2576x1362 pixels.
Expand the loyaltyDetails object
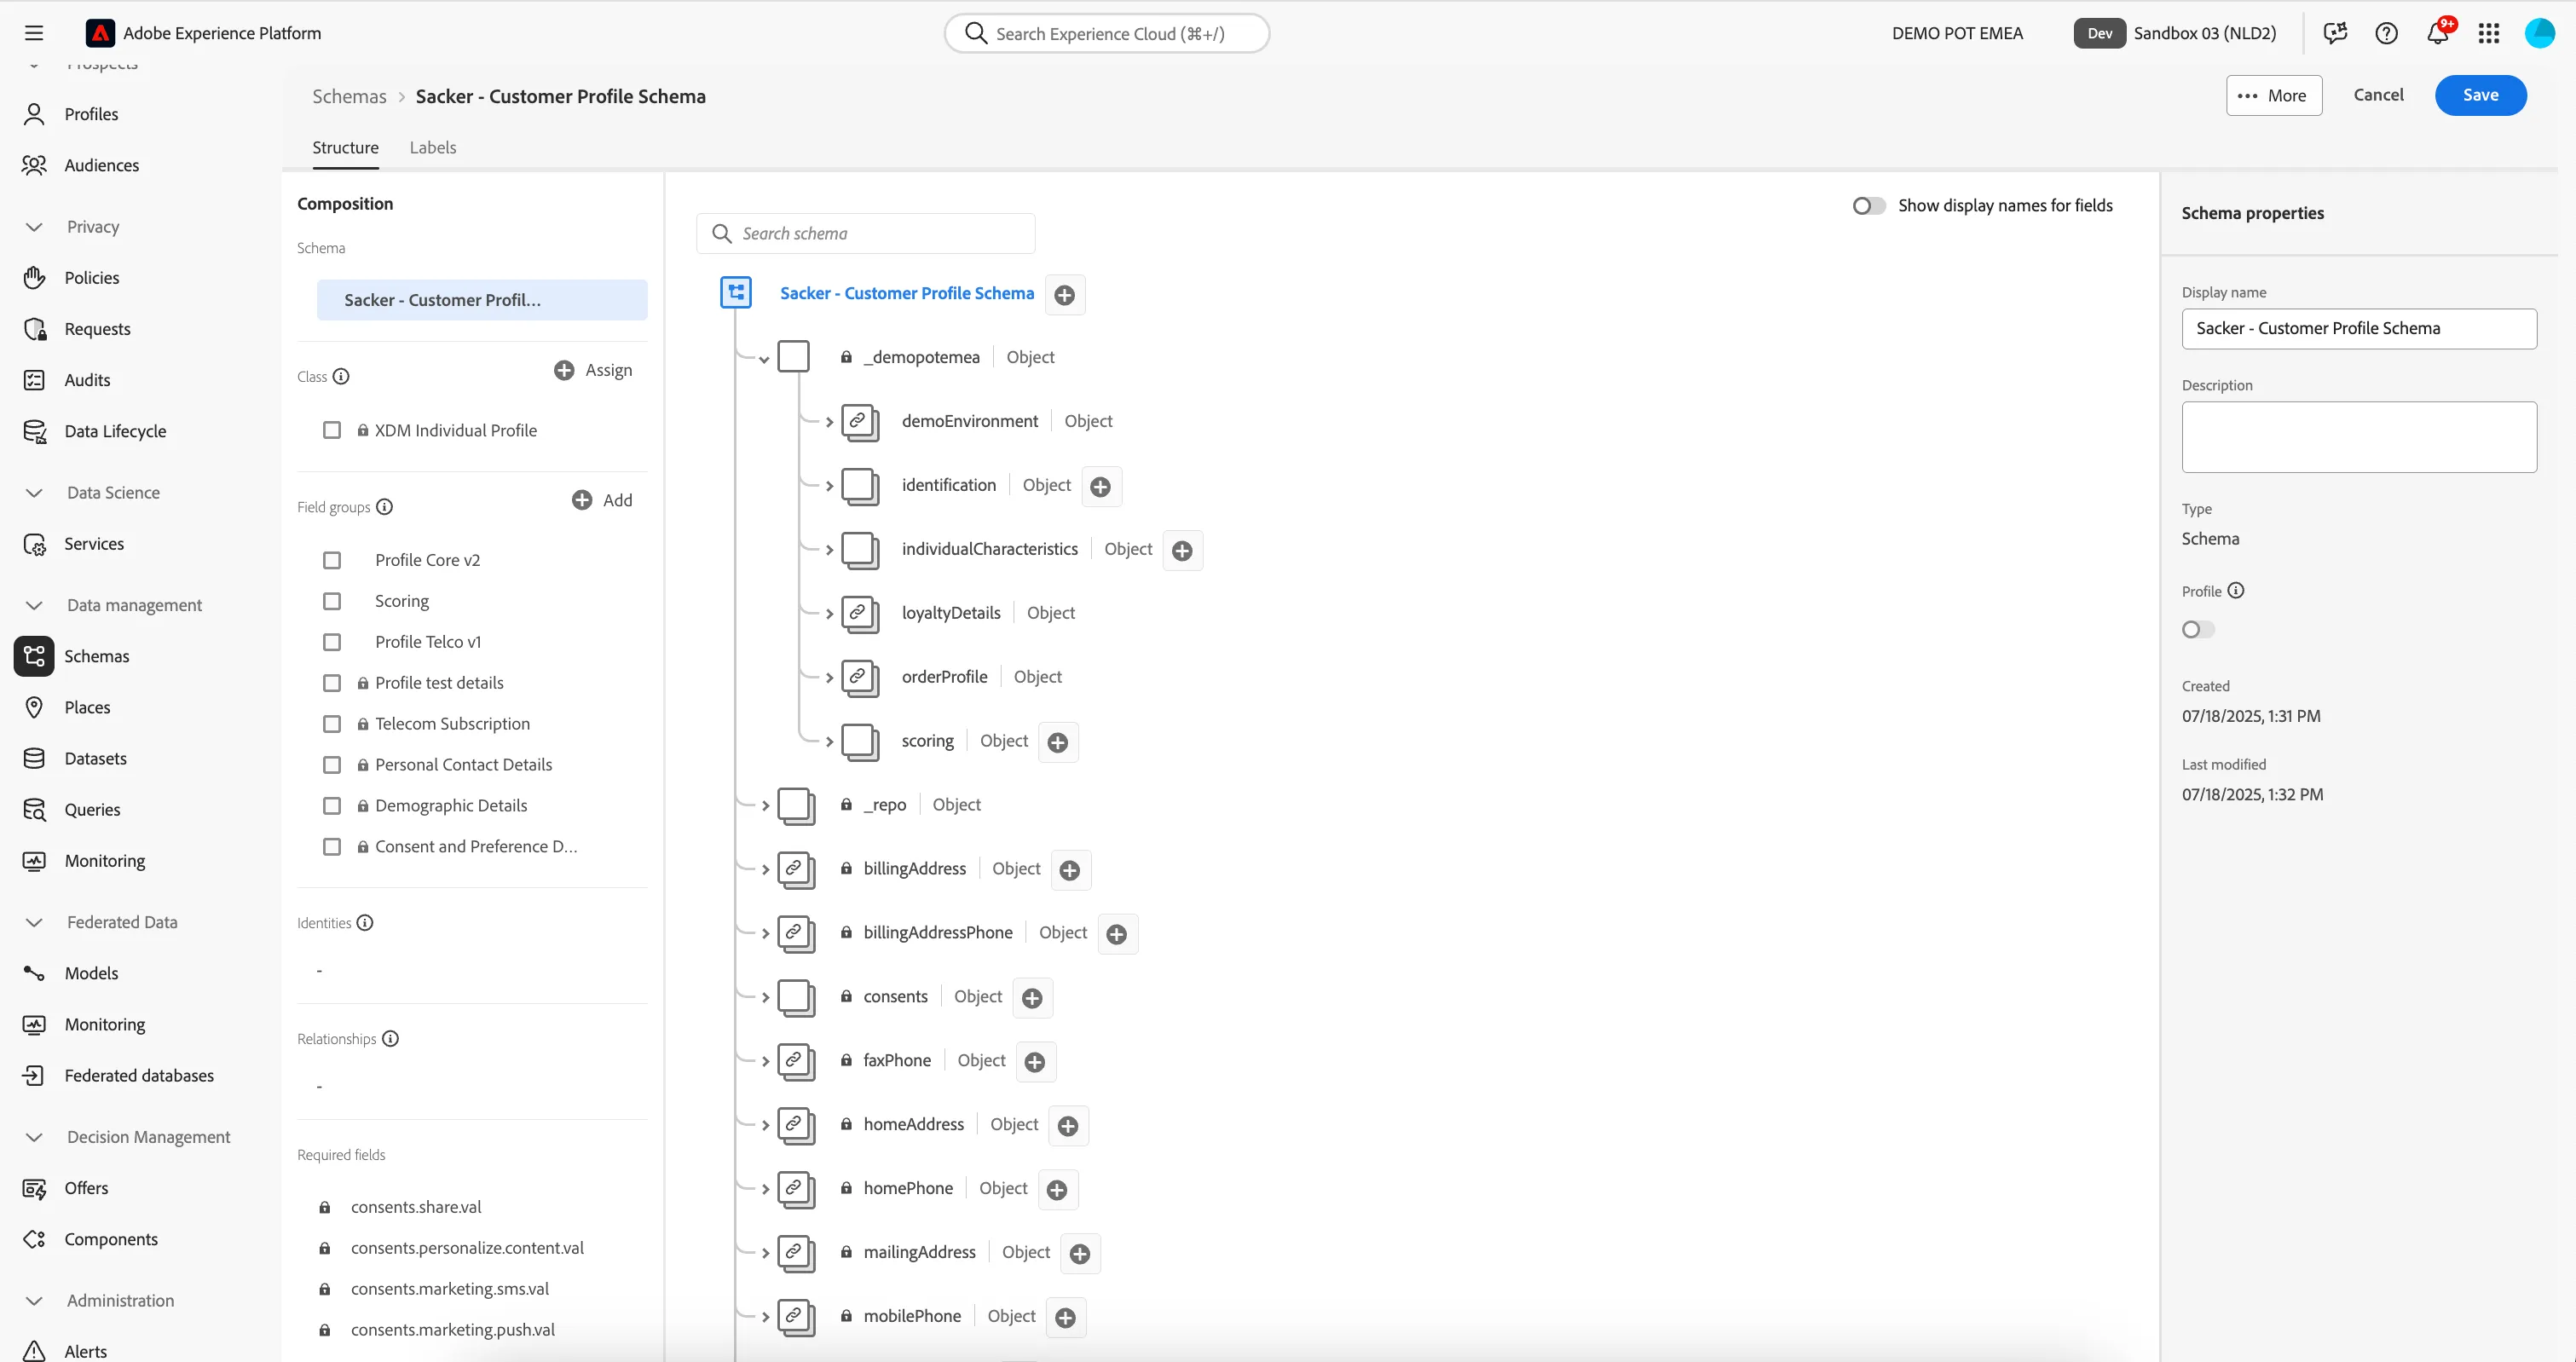click(x=829, y=614)
